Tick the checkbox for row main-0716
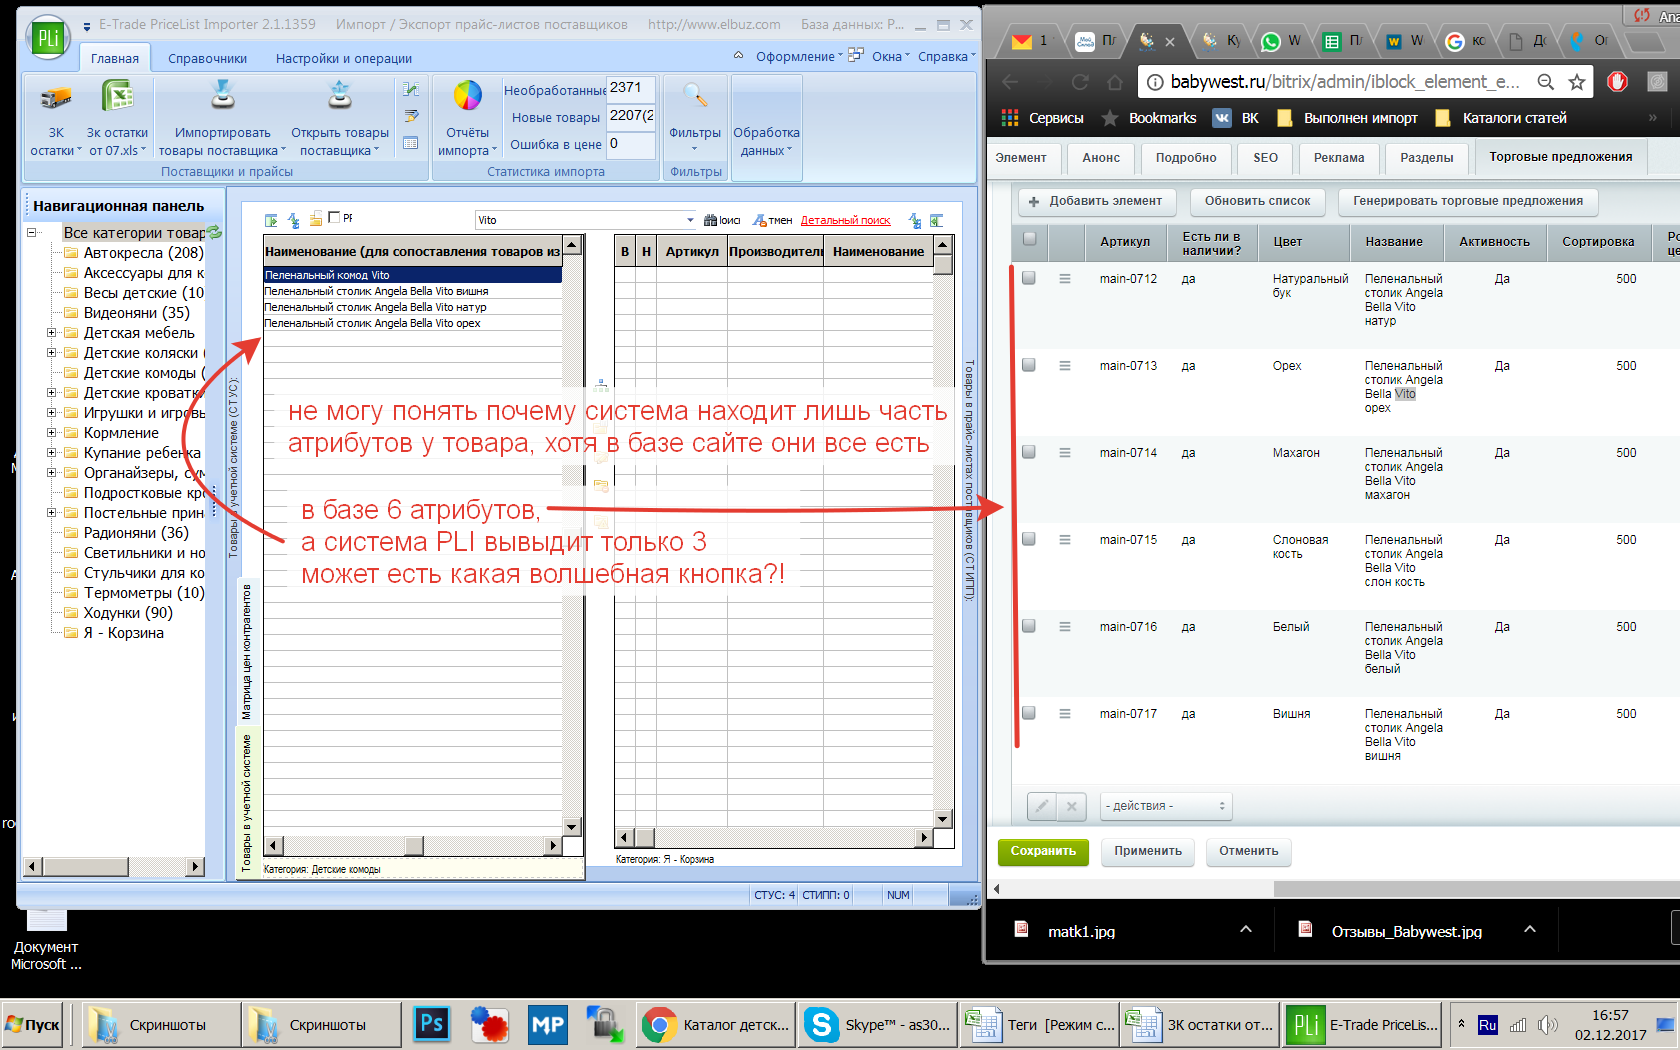This screenshot has width=1680, height=1050. [x=1029, y=626]
